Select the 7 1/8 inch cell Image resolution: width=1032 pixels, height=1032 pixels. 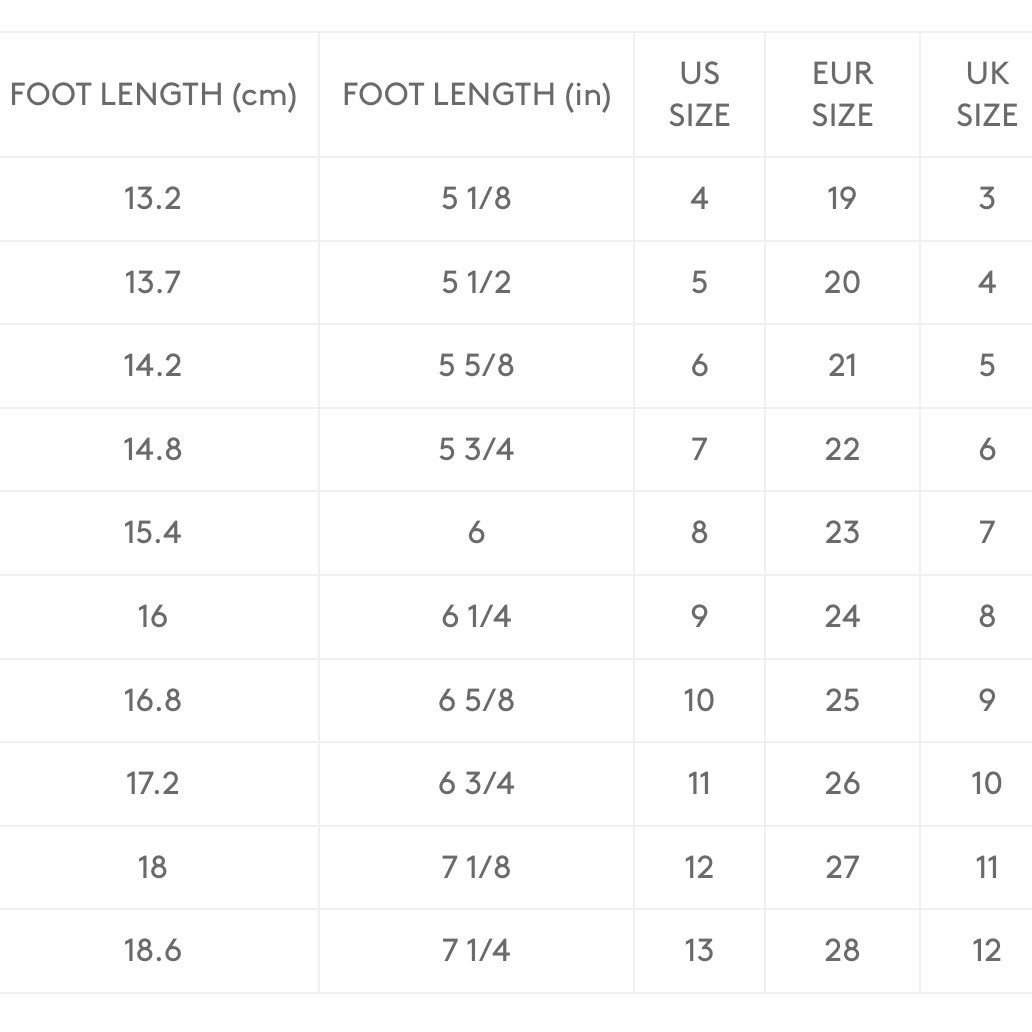point(476,866)
